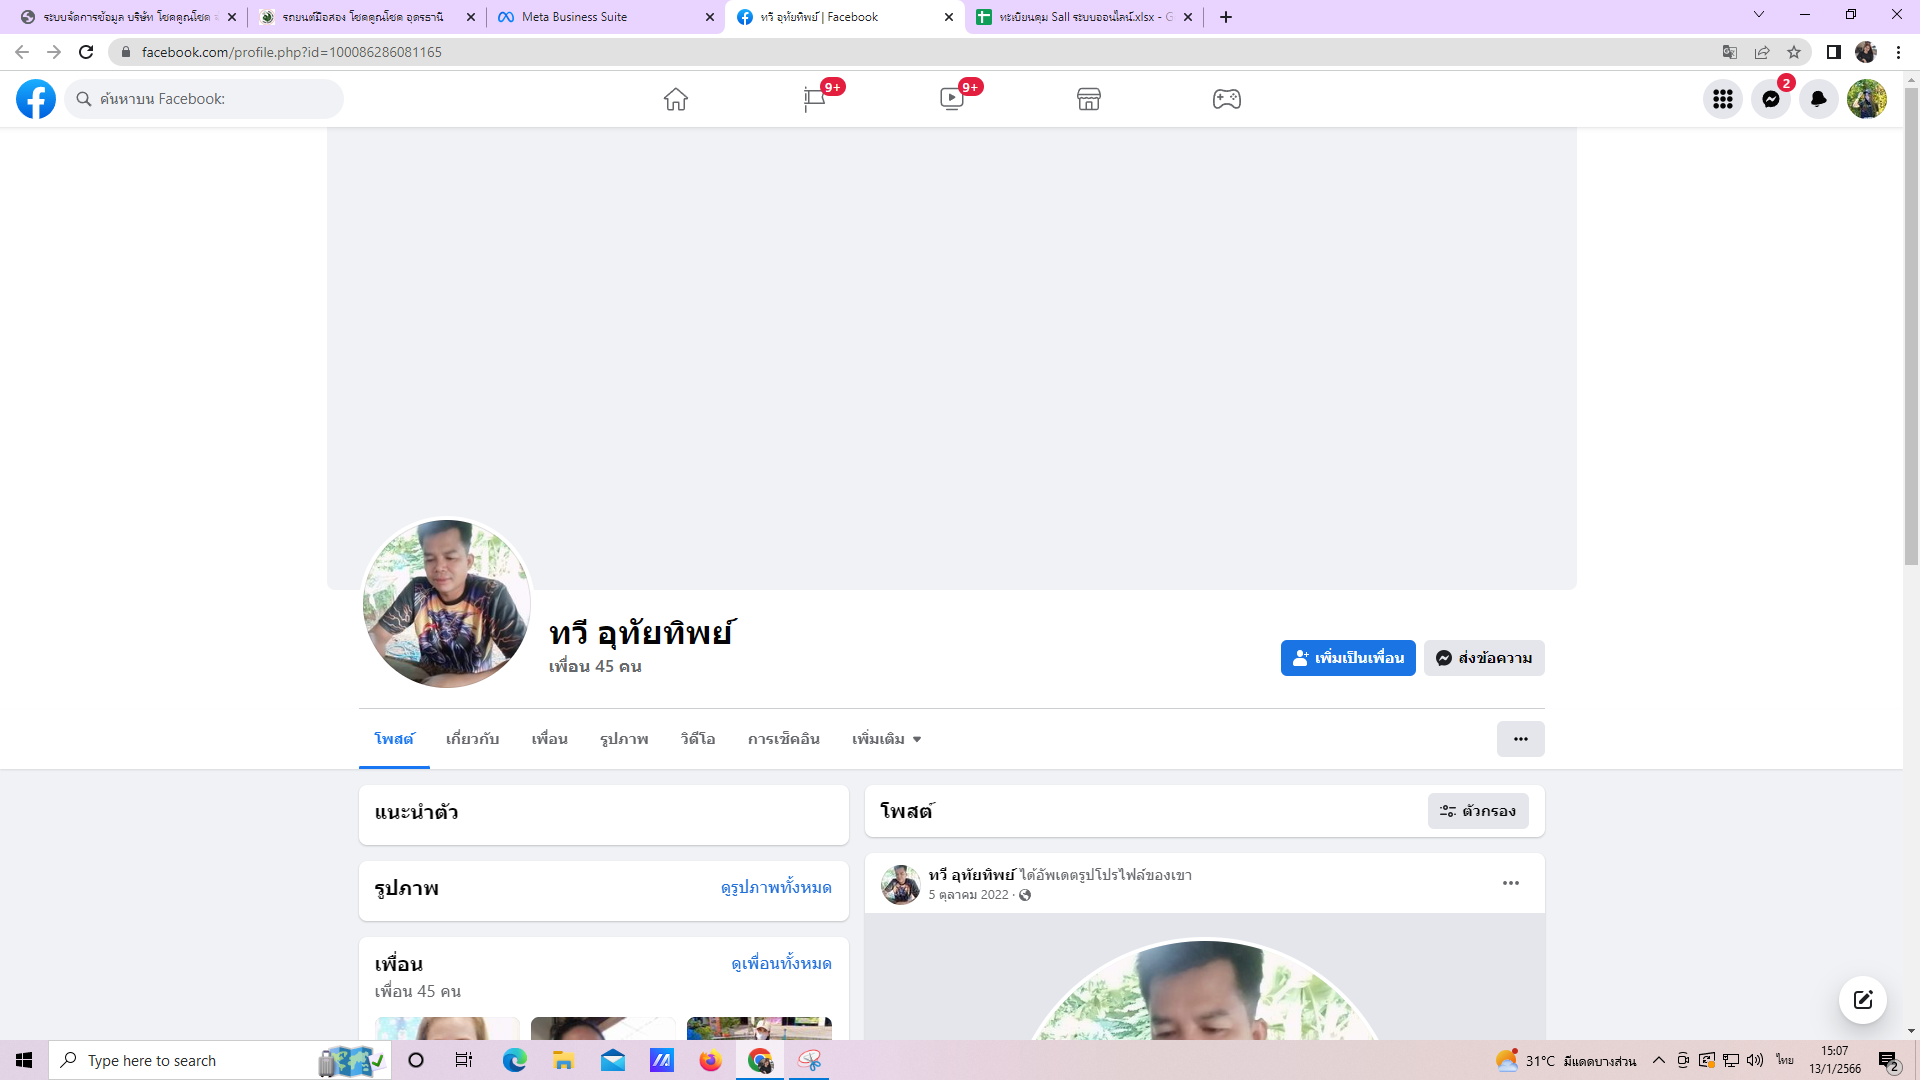This screenshot has width=1920, height=1080.
Task: Switch to the เกี่ยวกับ tab
Action: 472,739
